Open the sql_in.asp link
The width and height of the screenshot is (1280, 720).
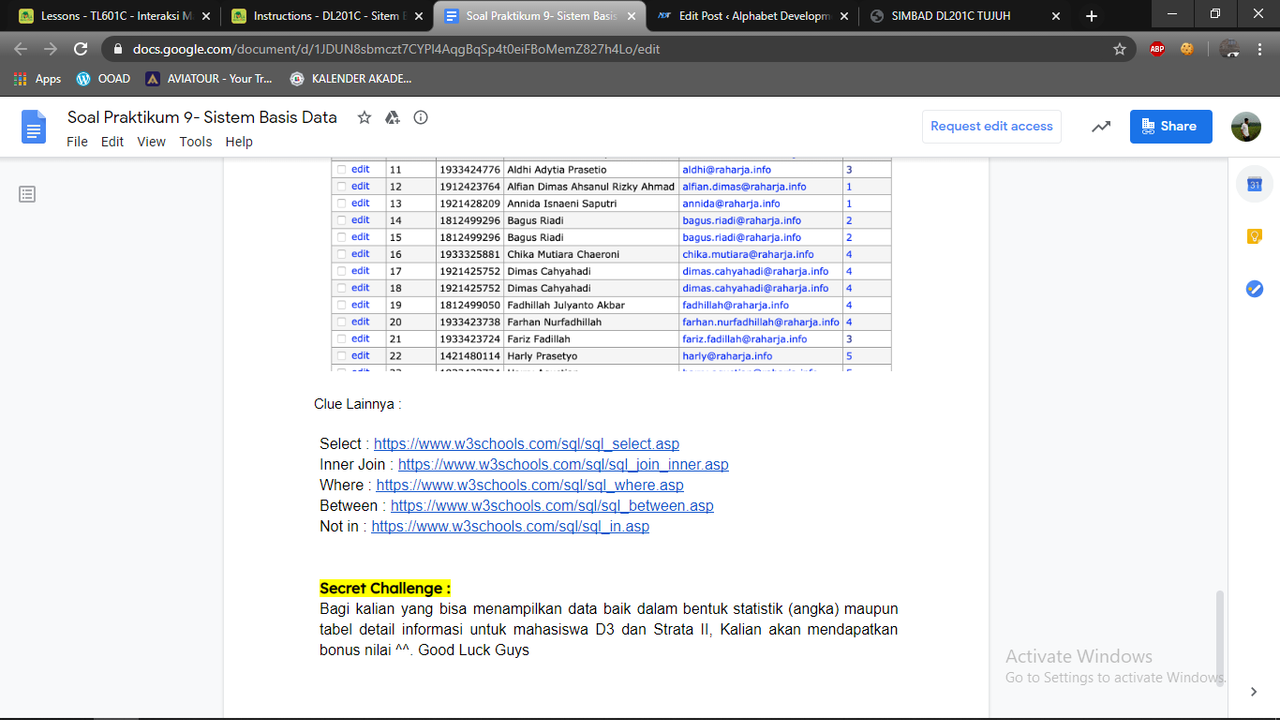[510, 526]
